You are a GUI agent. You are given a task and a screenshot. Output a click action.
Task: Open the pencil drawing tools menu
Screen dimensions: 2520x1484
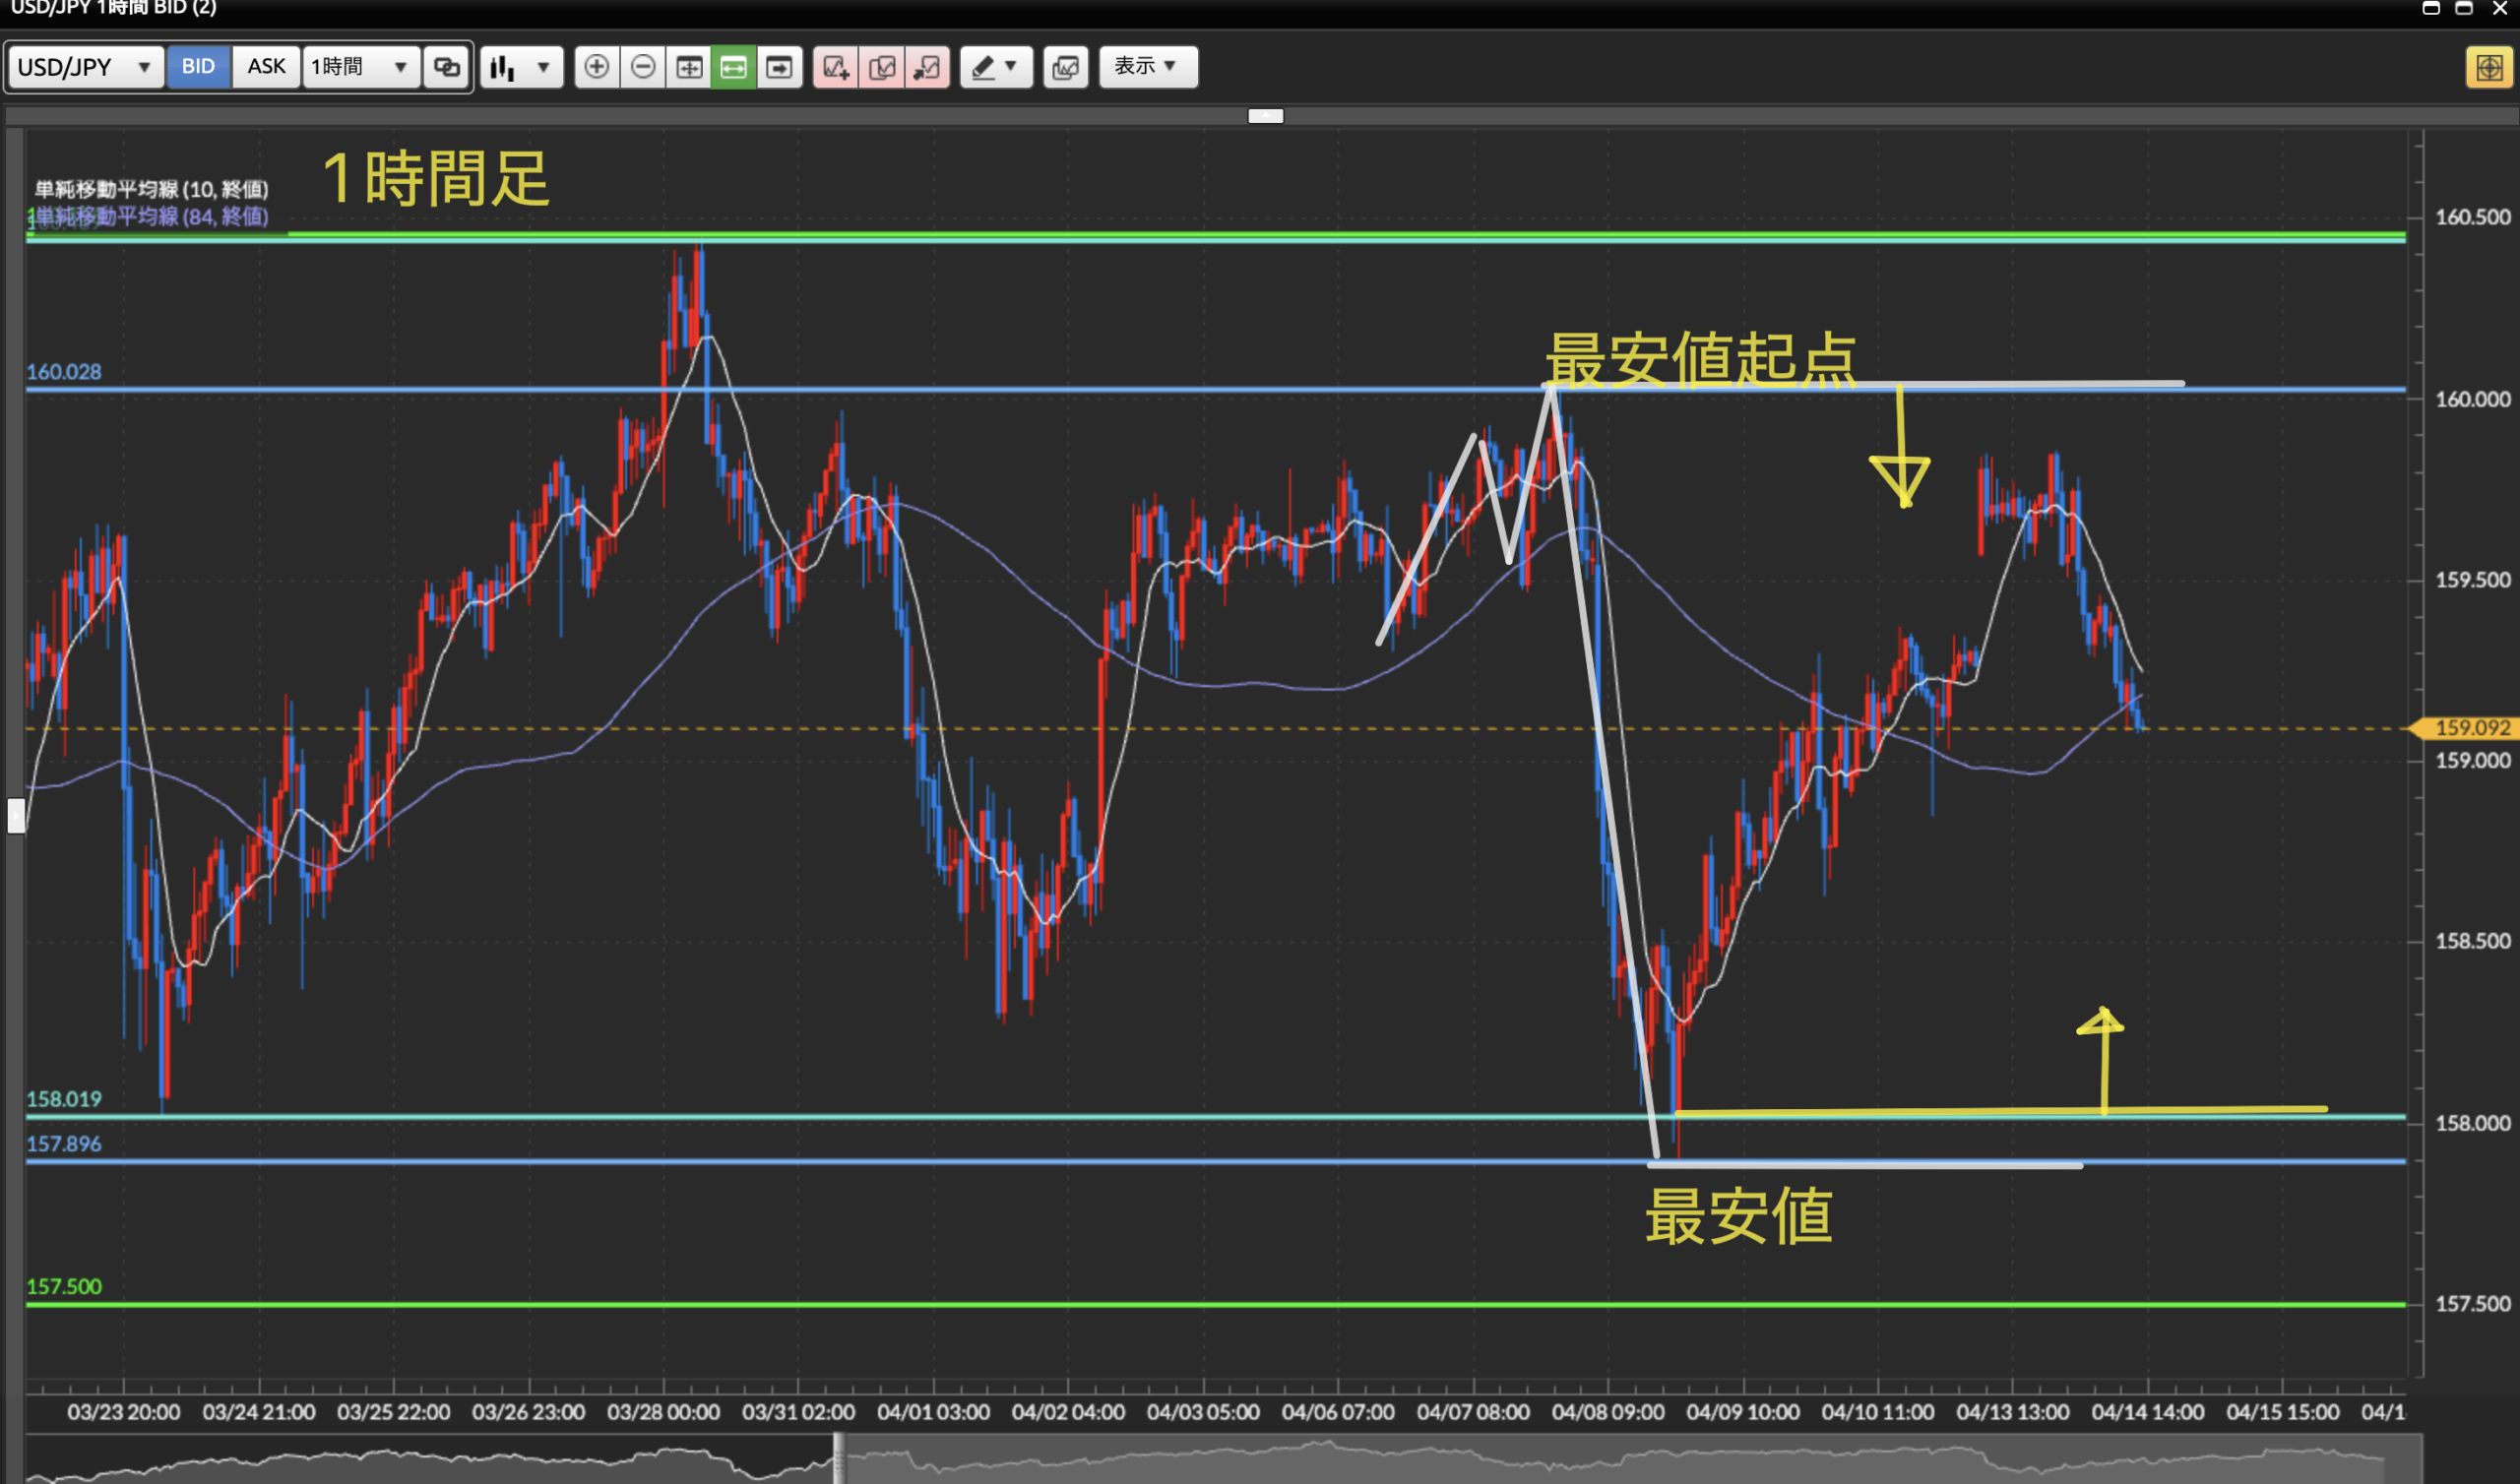click(x=995, y=67)
